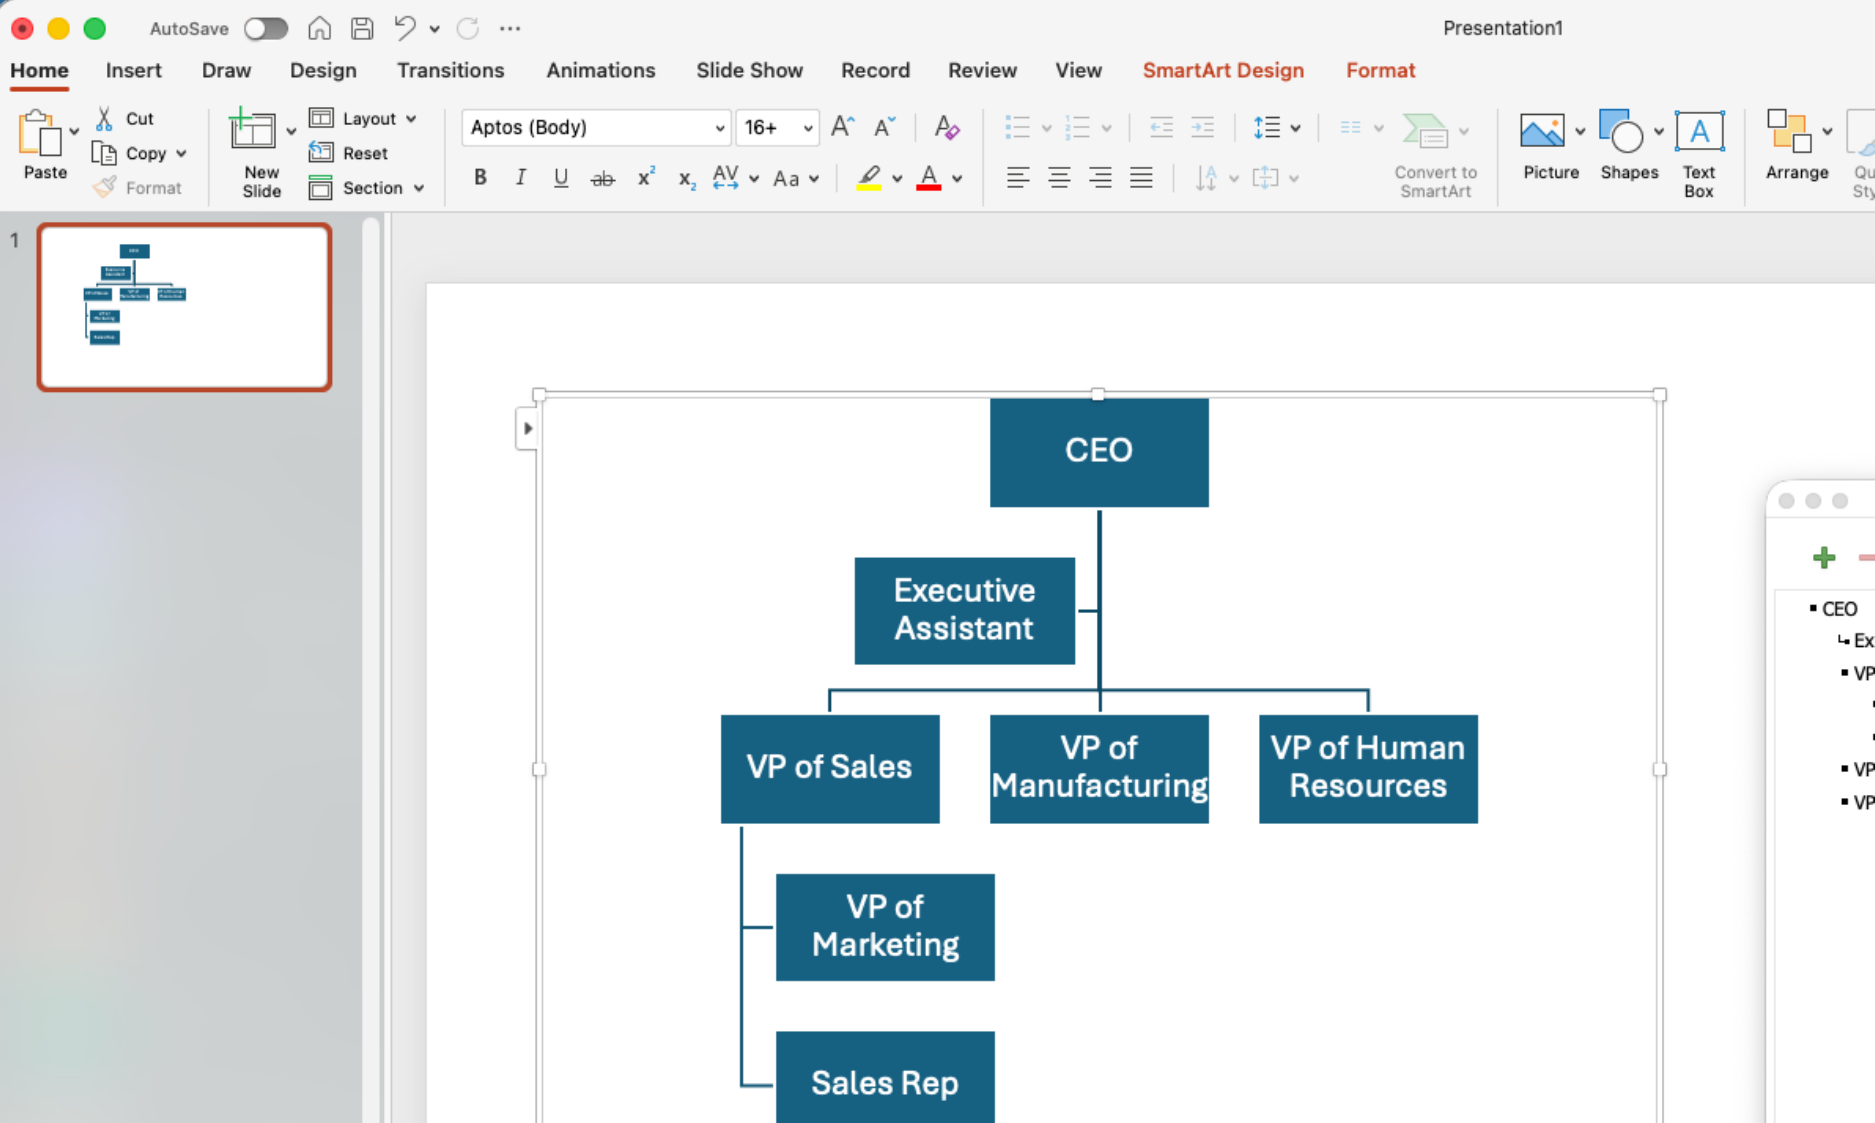Select slide 1 thumbnail
The height and width of the screenshot is (1123, 1875).
coord(185,307)
